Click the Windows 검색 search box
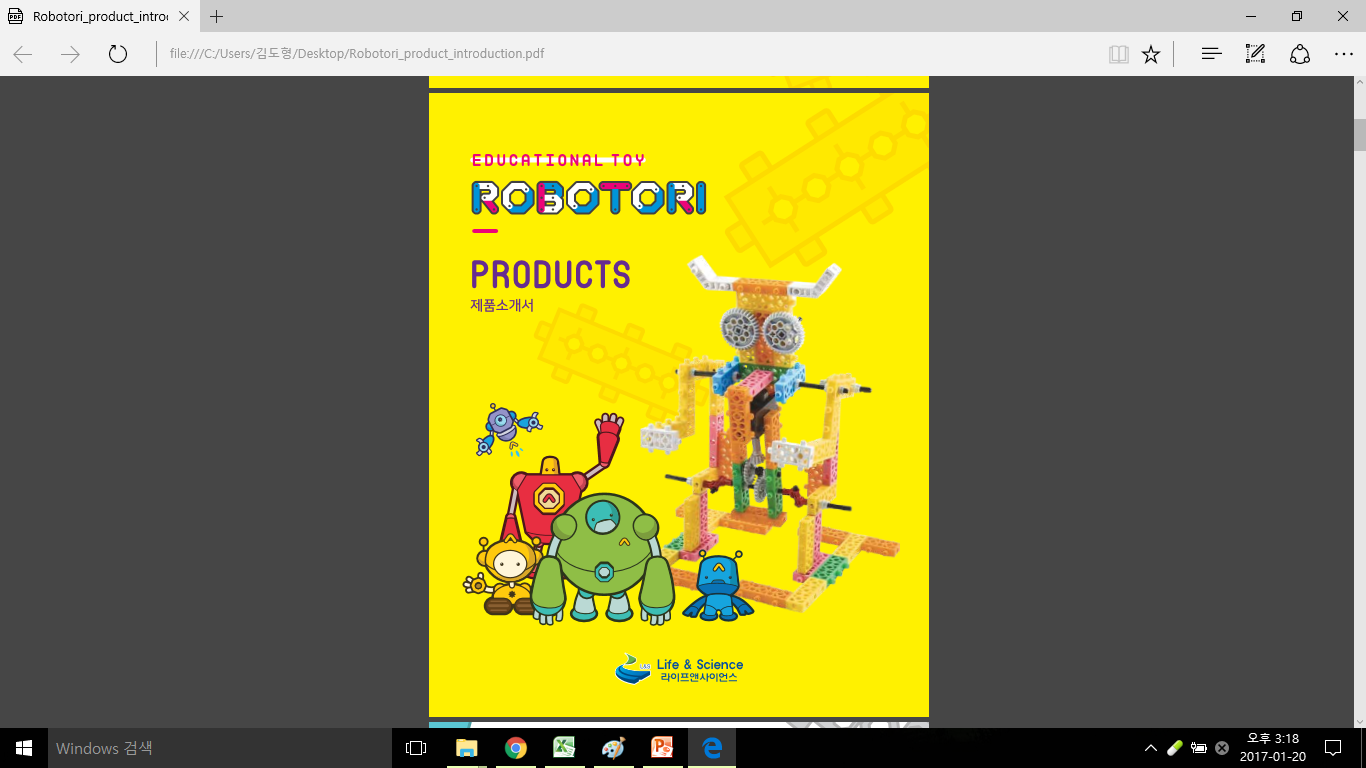This screenshot has width=1366, height=768. coord(220,748)
